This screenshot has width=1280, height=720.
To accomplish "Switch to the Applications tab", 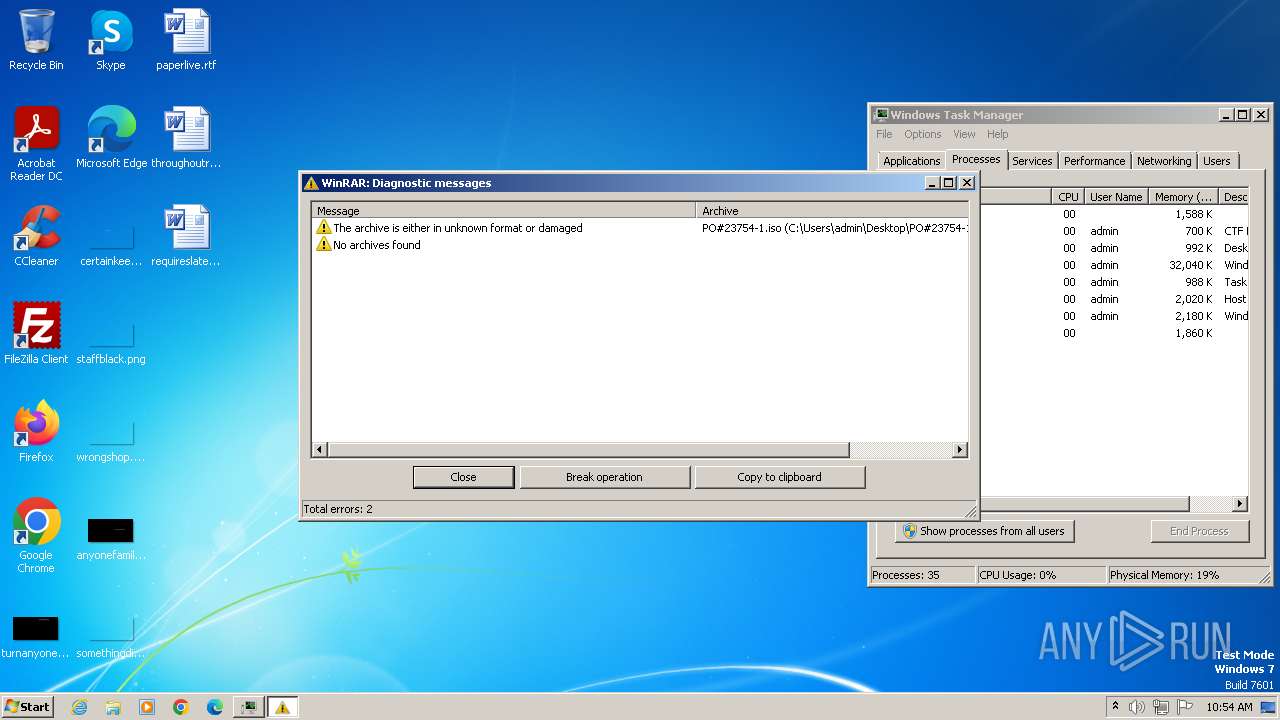I will (x=911, y=161).
